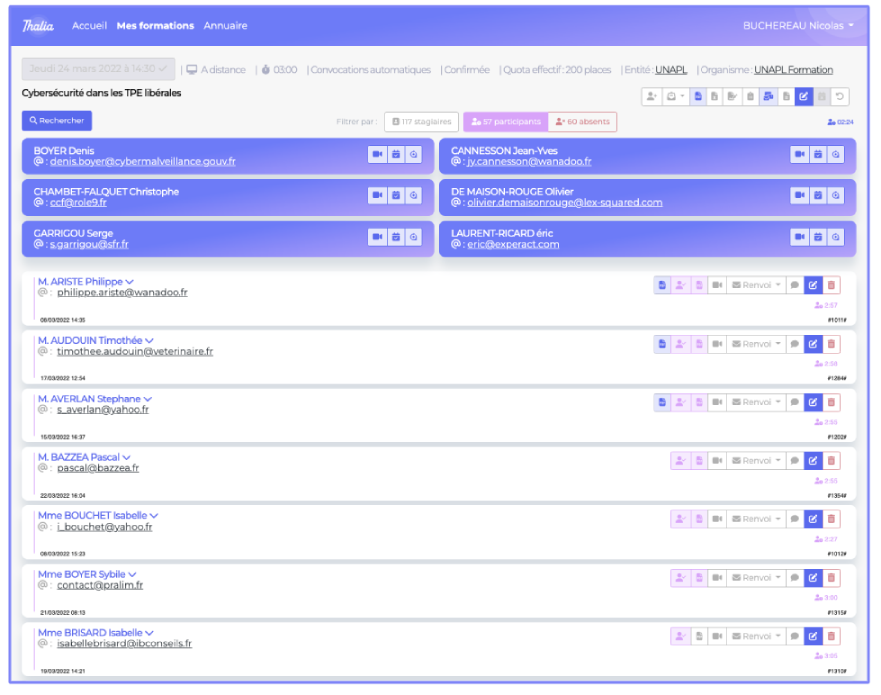The image size is (881, 695).
Task: Click email link olivier.demaisonrouge@lex-squared.com
Action: tap(564, 203)
